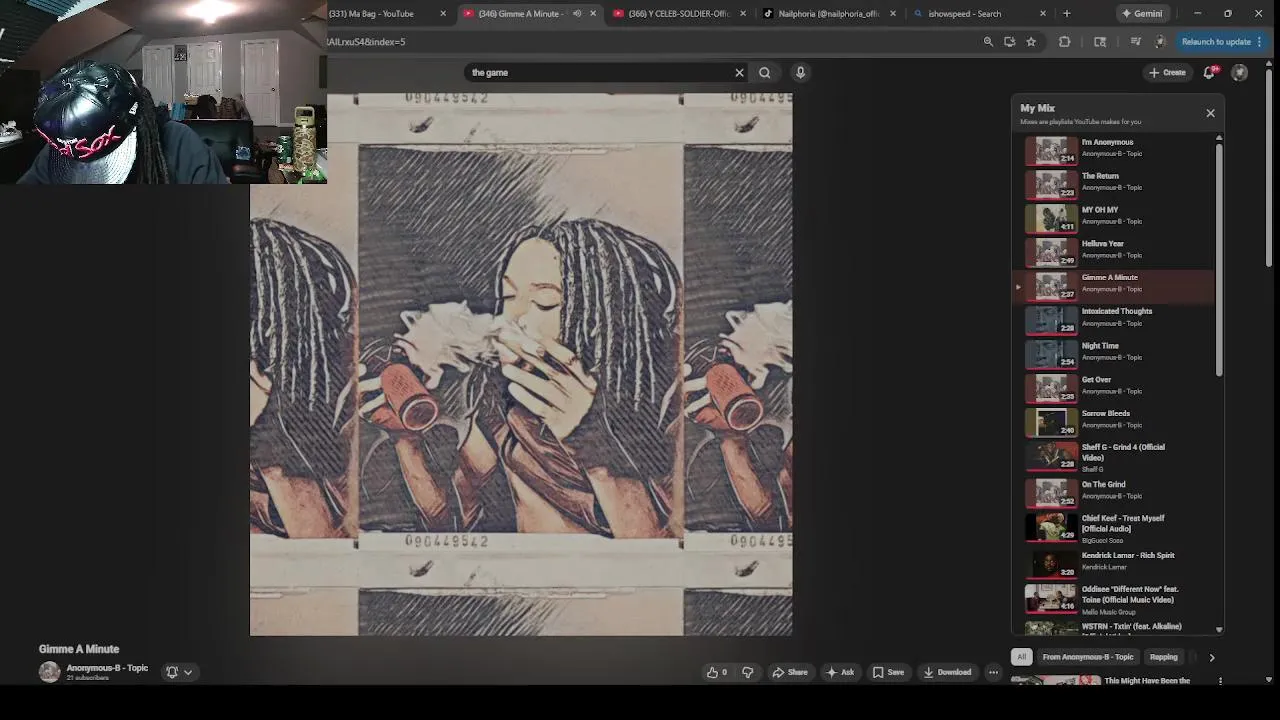This screenshot has width=1280, height=720.
Task: Click into the YouTube search field
Action: [600, 72]
